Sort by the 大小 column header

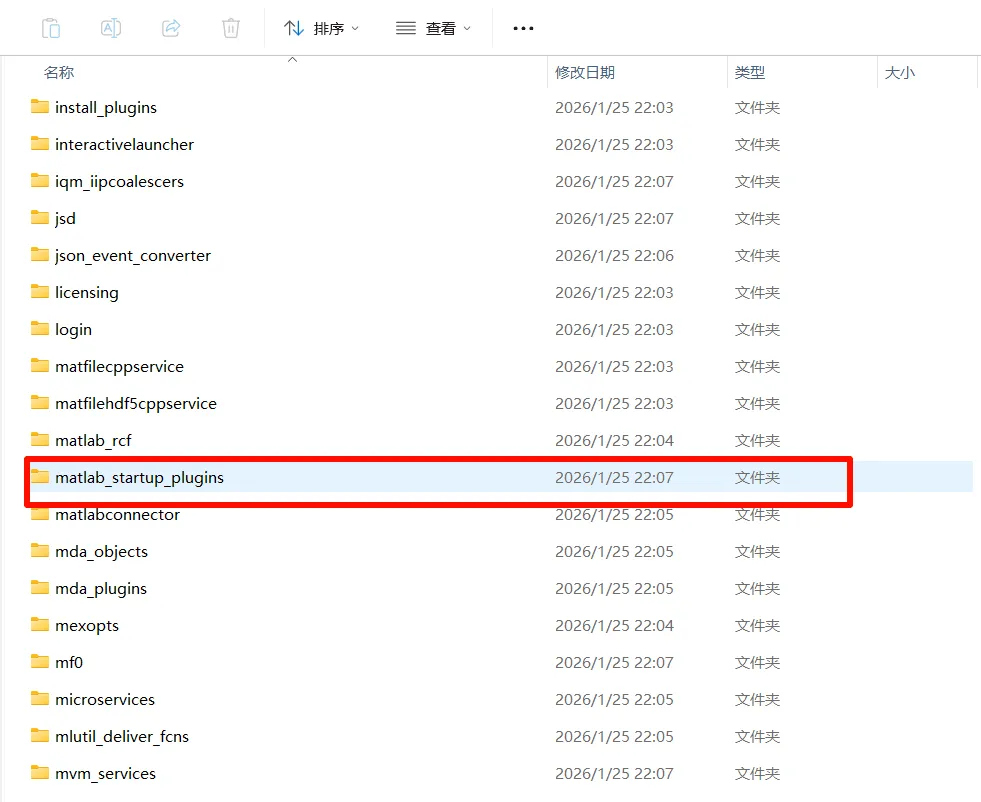(900, 73)
